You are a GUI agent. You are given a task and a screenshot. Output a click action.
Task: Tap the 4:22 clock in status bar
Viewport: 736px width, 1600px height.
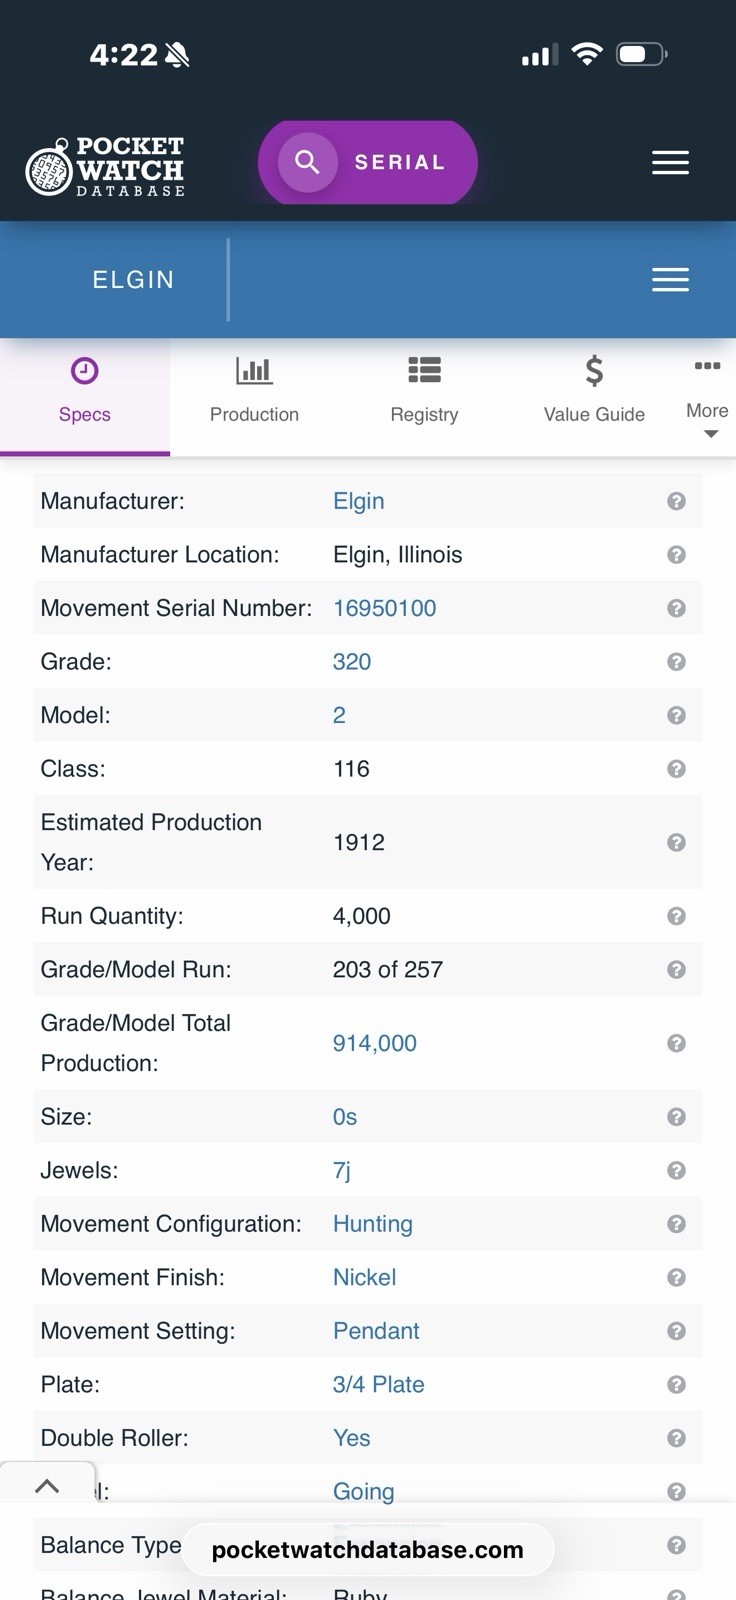[x=123, y=54]
